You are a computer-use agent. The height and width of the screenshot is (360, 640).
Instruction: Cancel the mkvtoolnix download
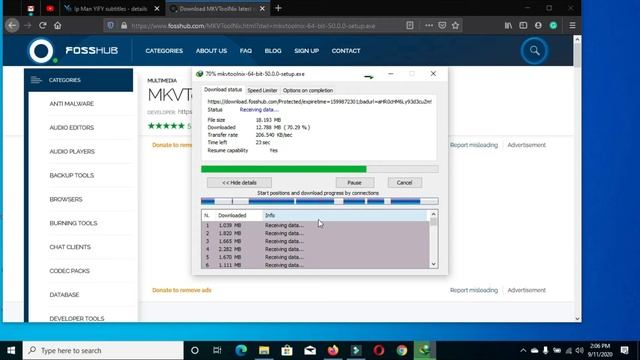click(404, 182)
